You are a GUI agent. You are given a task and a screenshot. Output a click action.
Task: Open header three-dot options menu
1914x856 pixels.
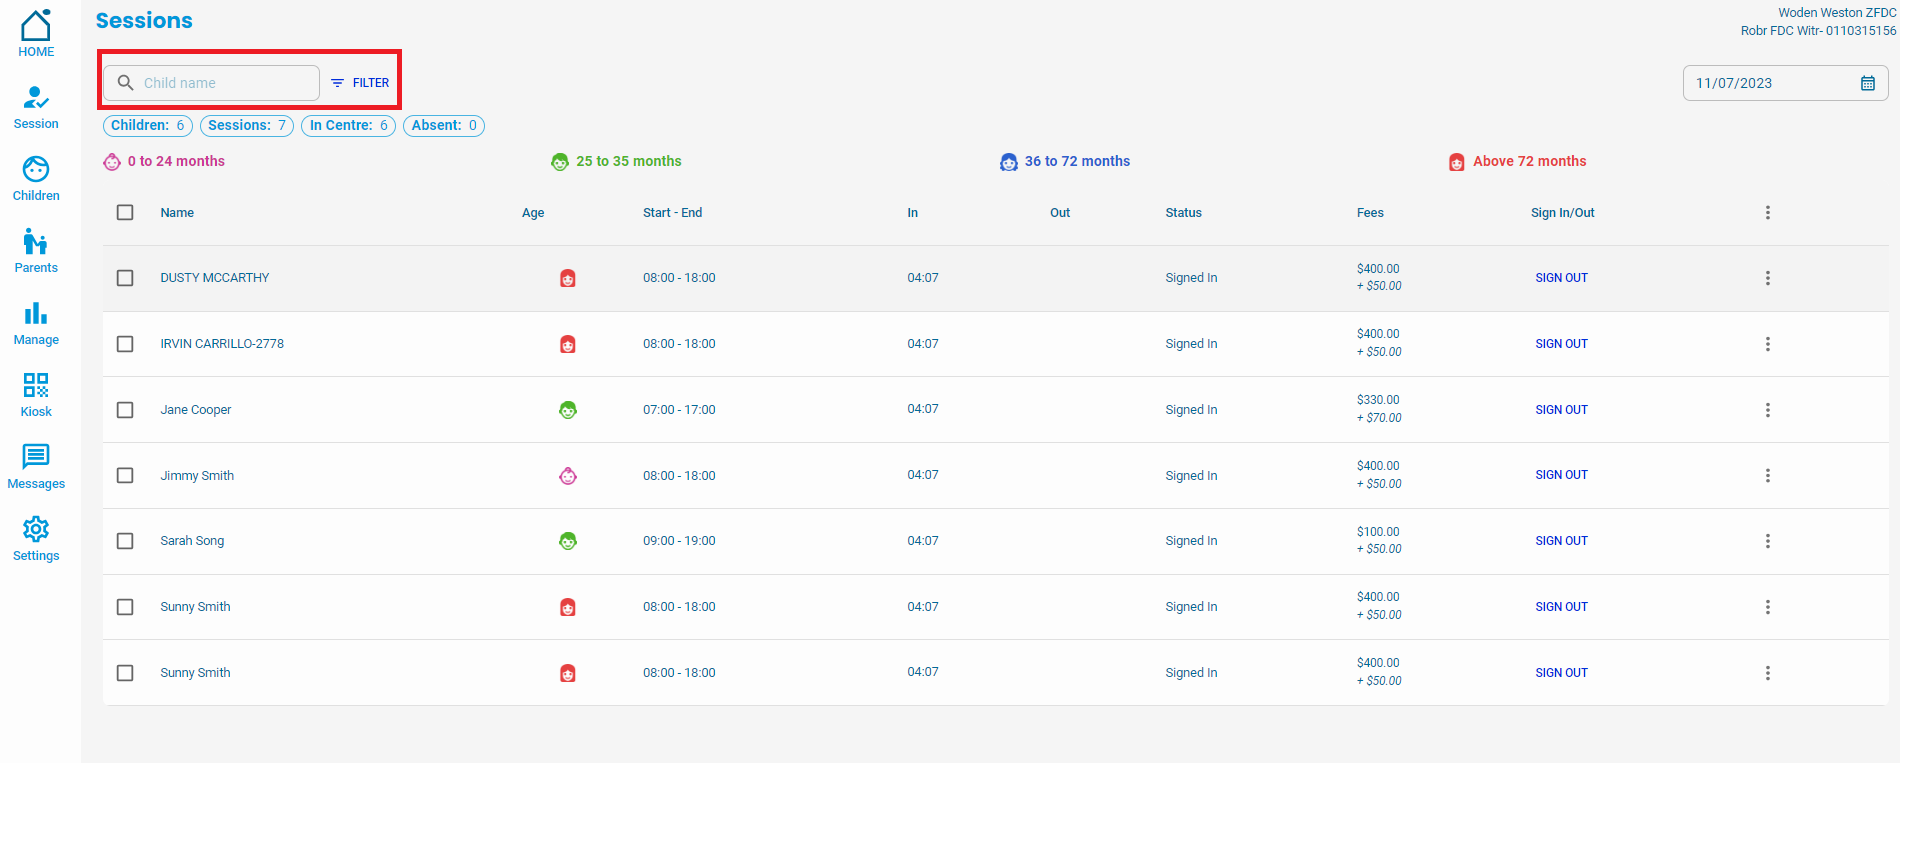pos(1768,212)
